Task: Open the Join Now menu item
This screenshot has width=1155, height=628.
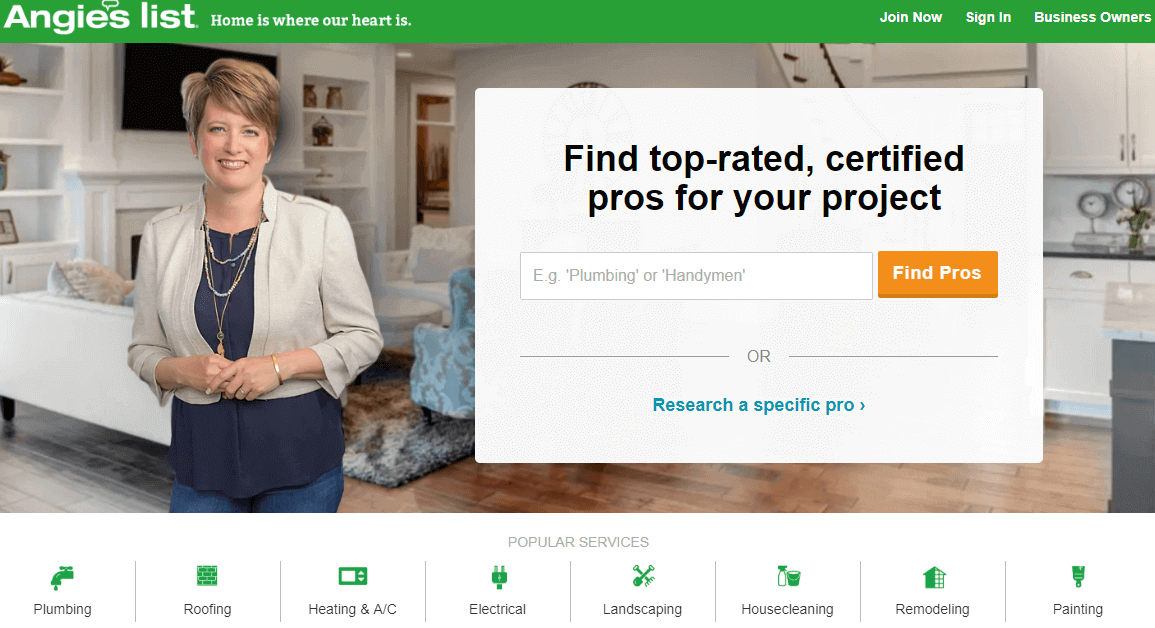Action: click(x=910, y=17)
